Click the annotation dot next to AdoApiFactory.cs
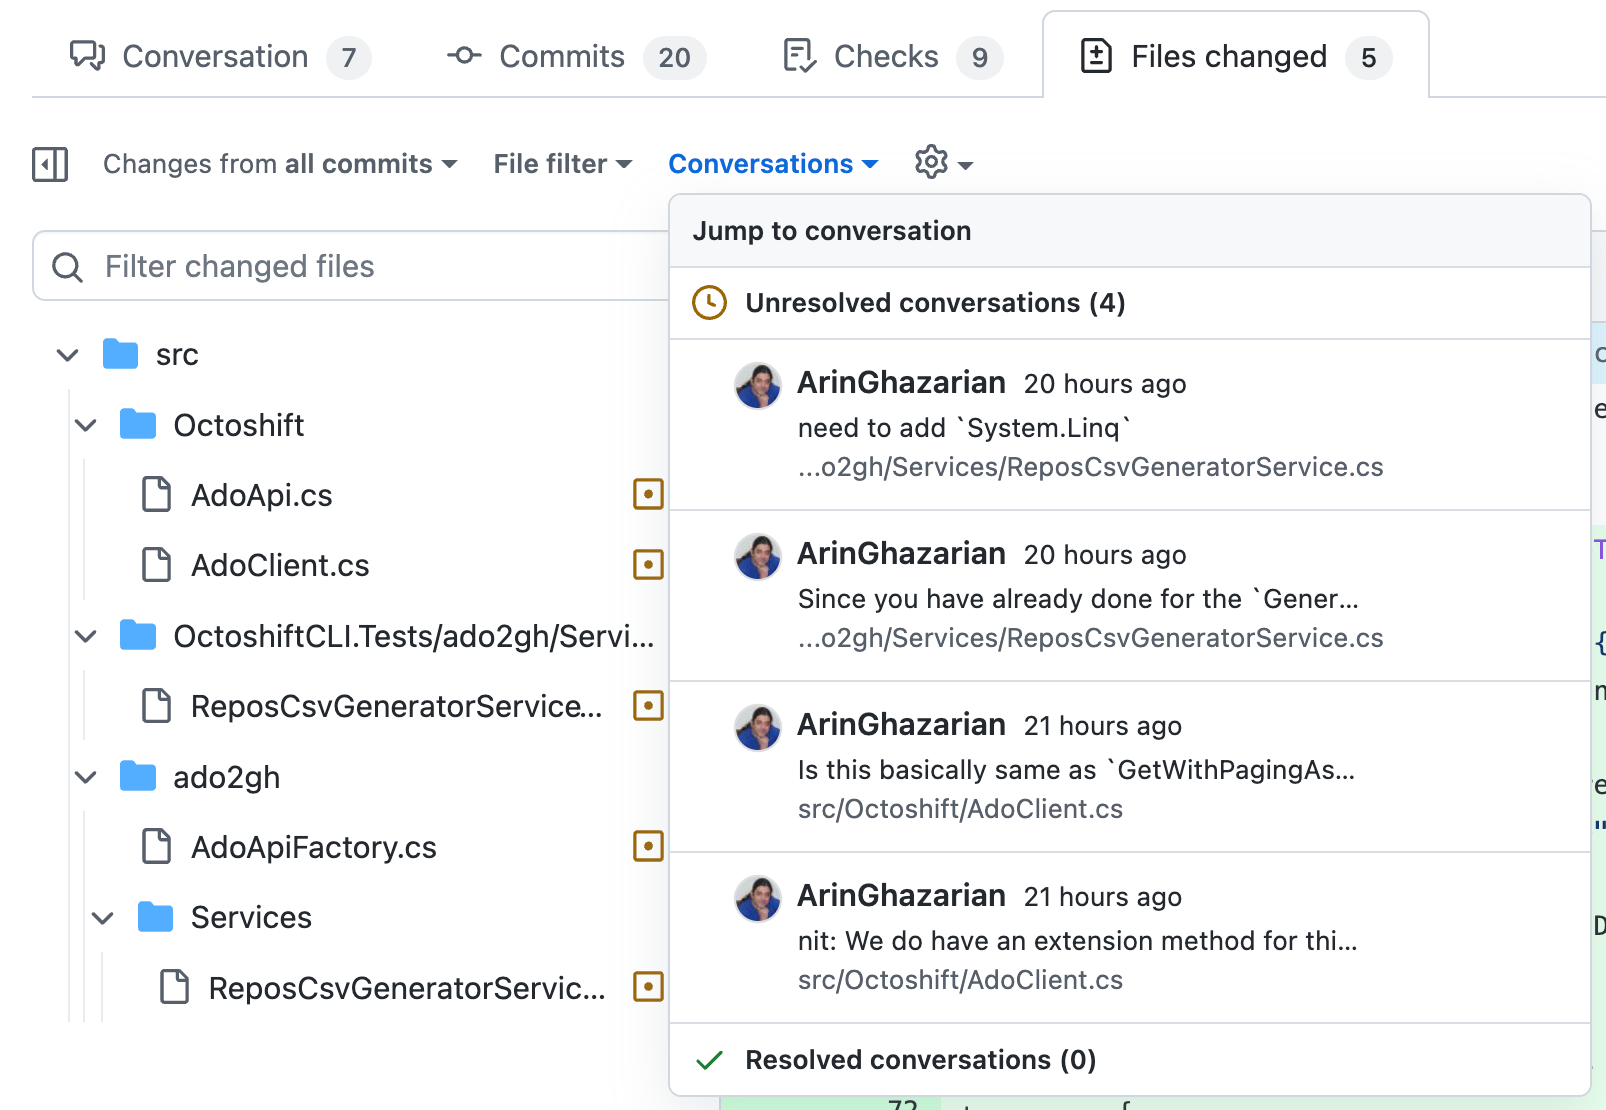 [x=649, y=846]
